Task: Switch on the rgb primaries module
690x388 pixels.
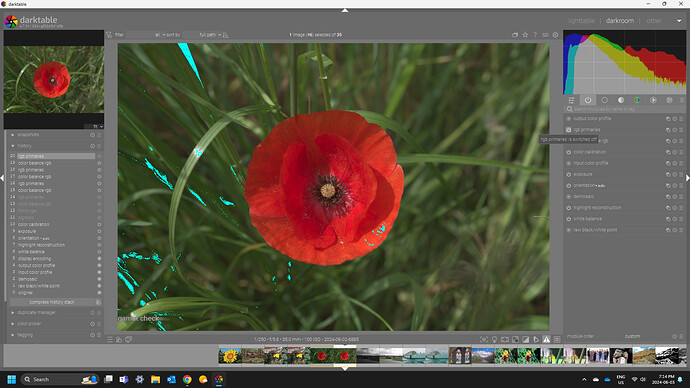Action: pyautogui.click(x=569, y=130)
